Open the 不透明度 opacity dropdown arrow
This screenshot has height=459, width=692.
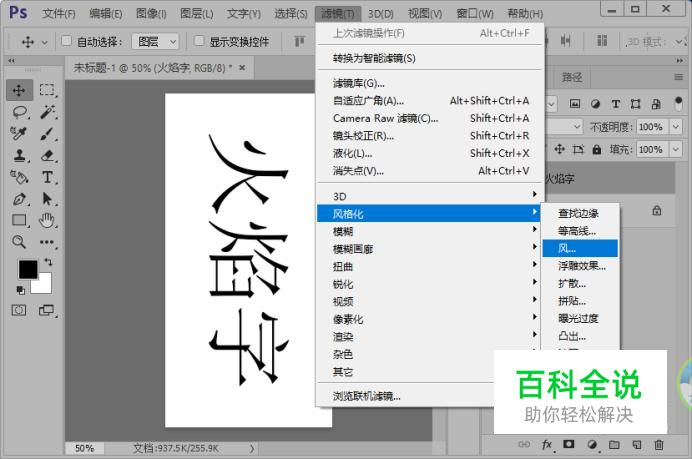(676, 127)
